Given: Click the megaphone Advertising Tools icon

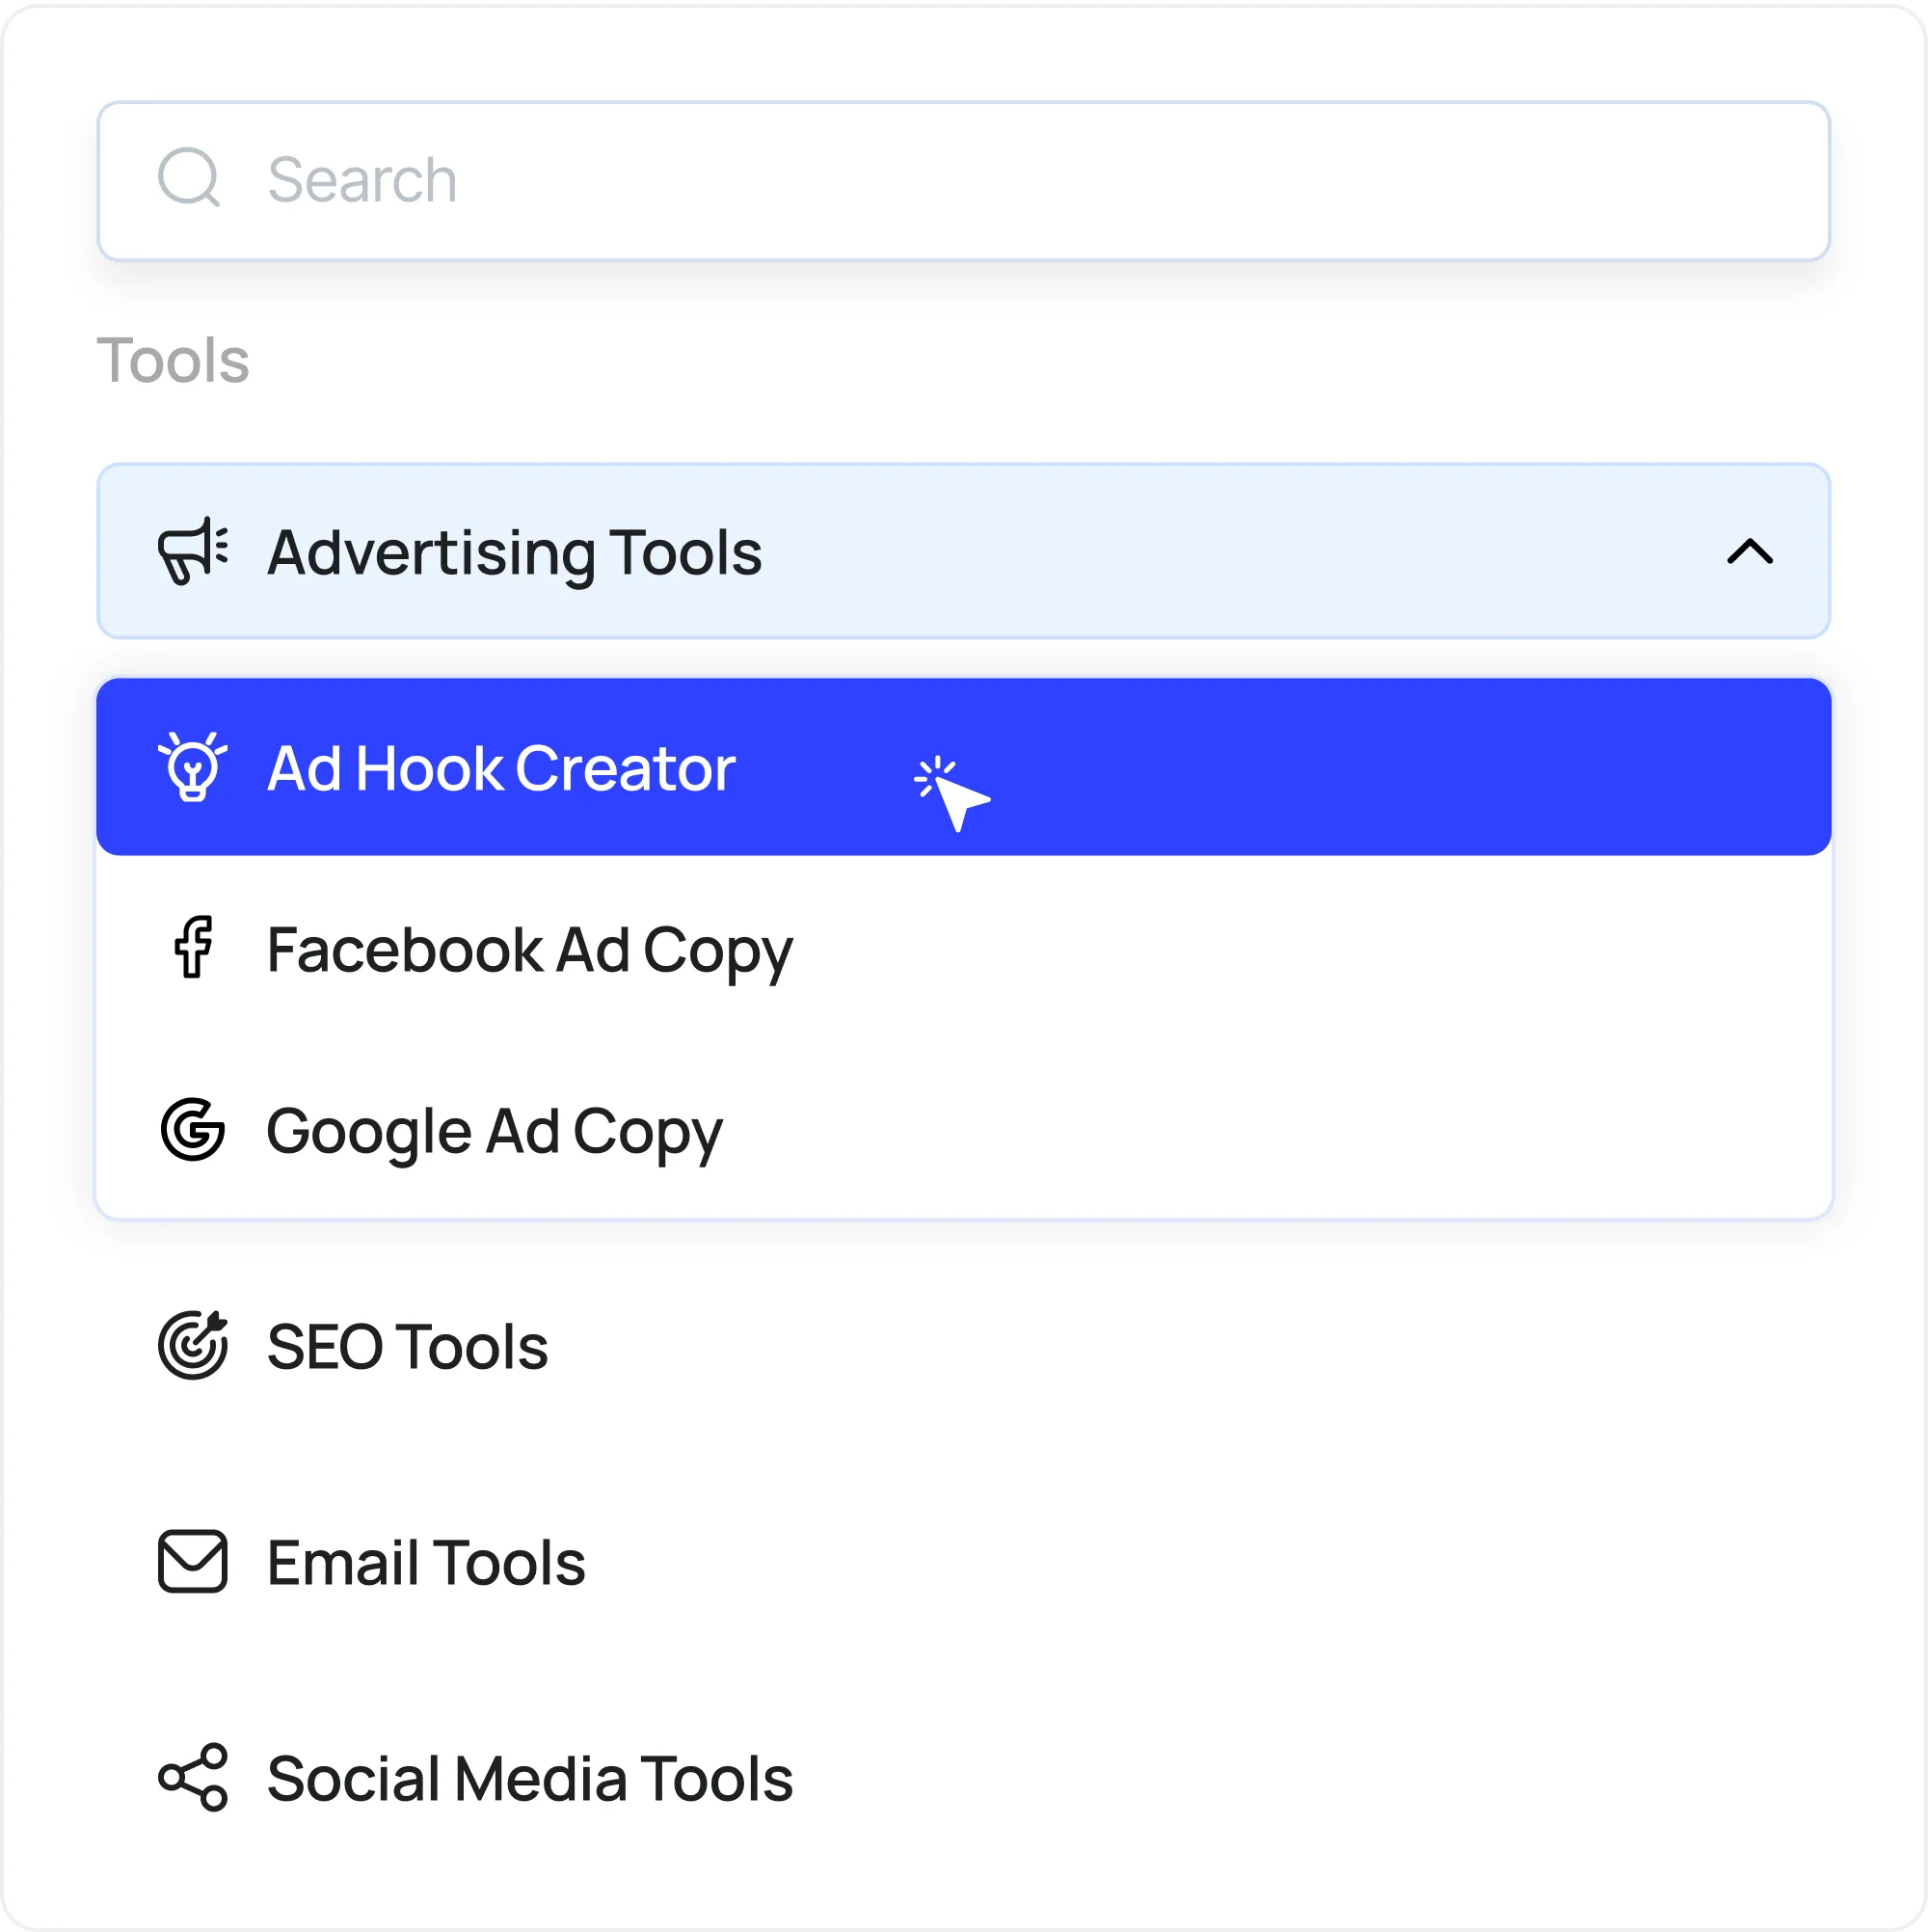Looking at the screenshot, I should coord(193,551).
